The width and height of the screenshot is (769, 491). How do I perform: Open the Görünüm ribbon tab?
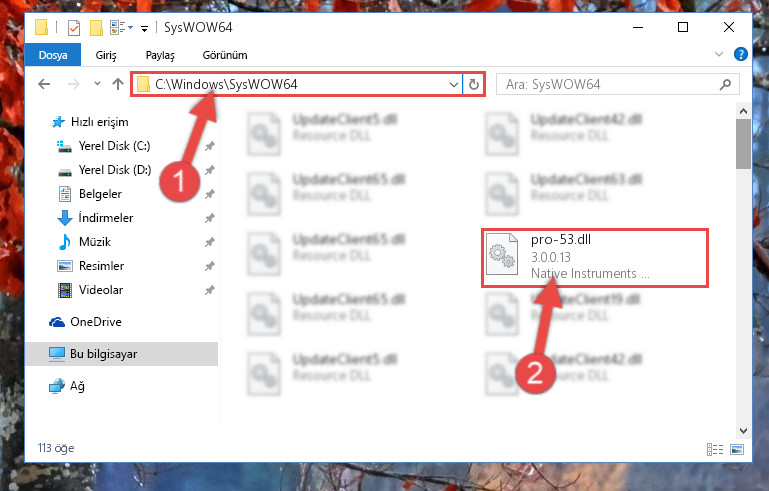(225, 55)
